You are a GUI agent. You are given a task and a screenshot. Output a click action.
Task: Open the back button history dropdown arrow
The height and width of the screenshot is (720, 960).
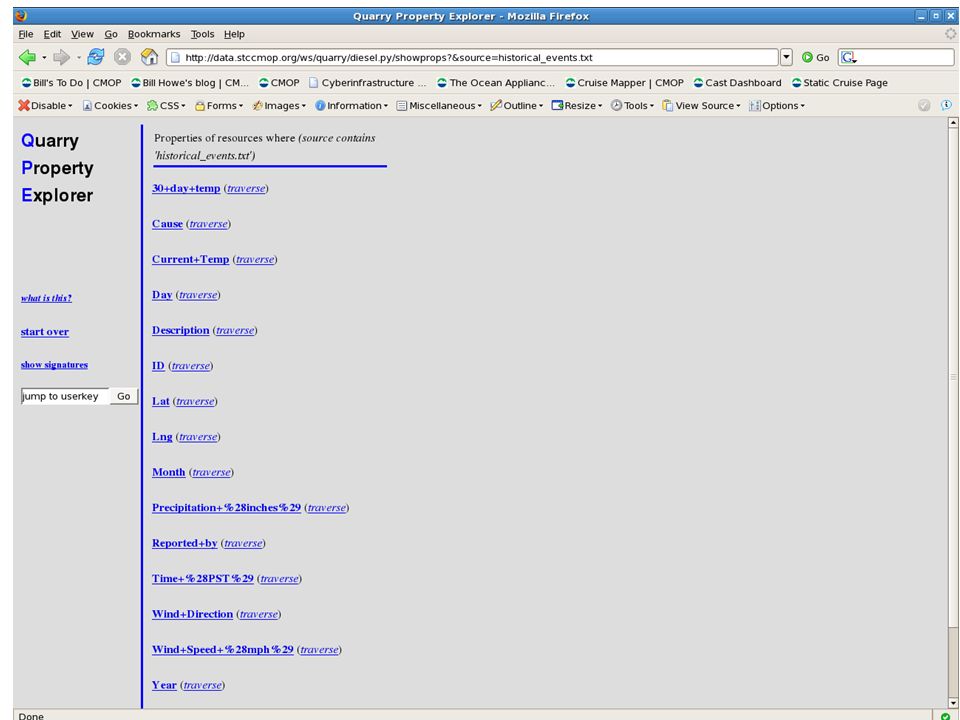click(x=44, y=58)
